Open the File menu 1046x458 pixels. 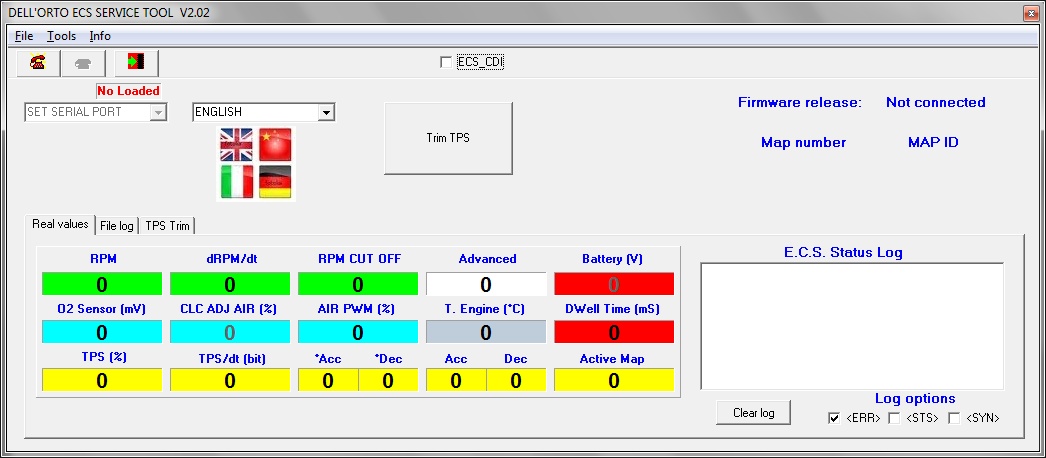pyautogui.click(x=24, y=36)
